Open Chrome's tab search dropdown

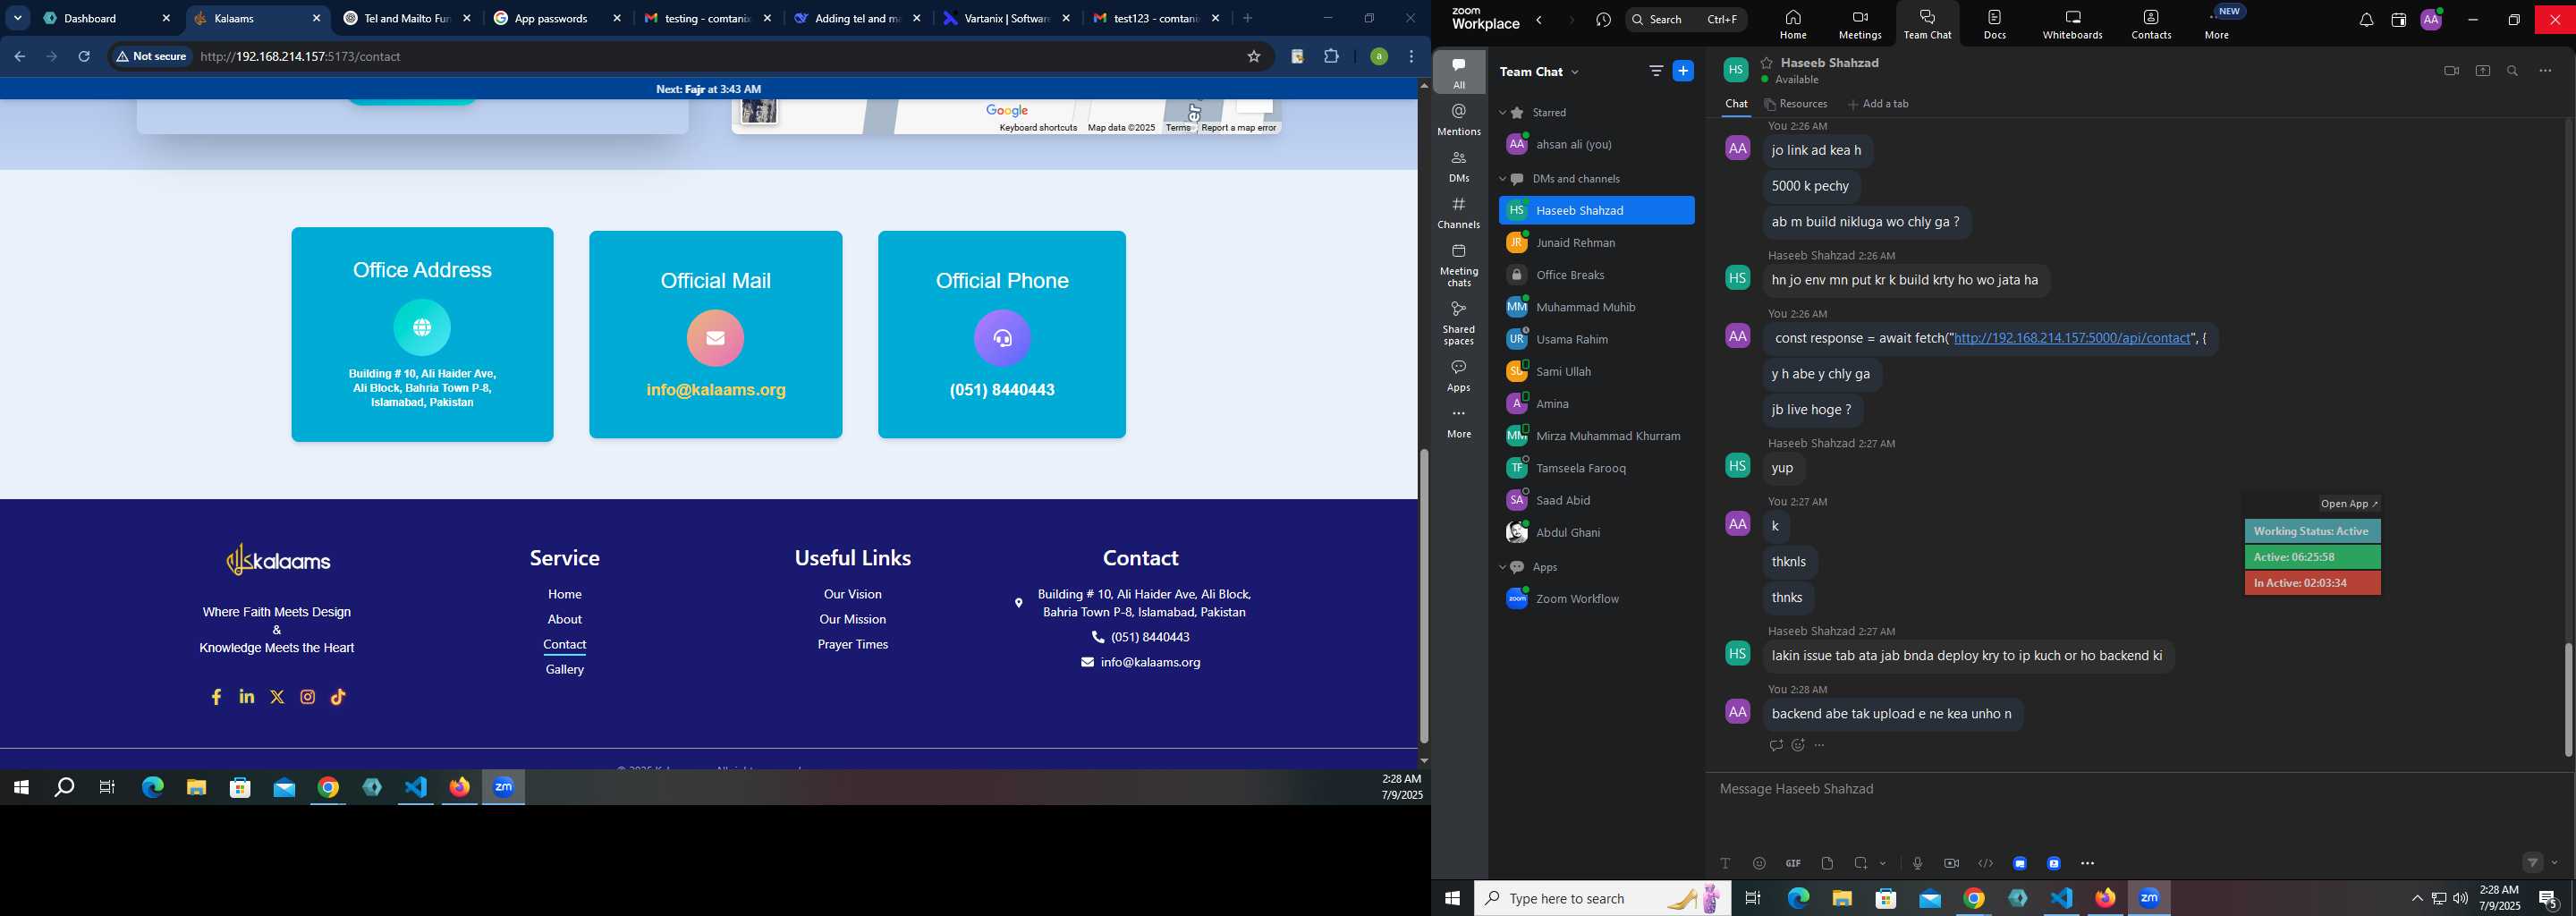coord(18,18)
